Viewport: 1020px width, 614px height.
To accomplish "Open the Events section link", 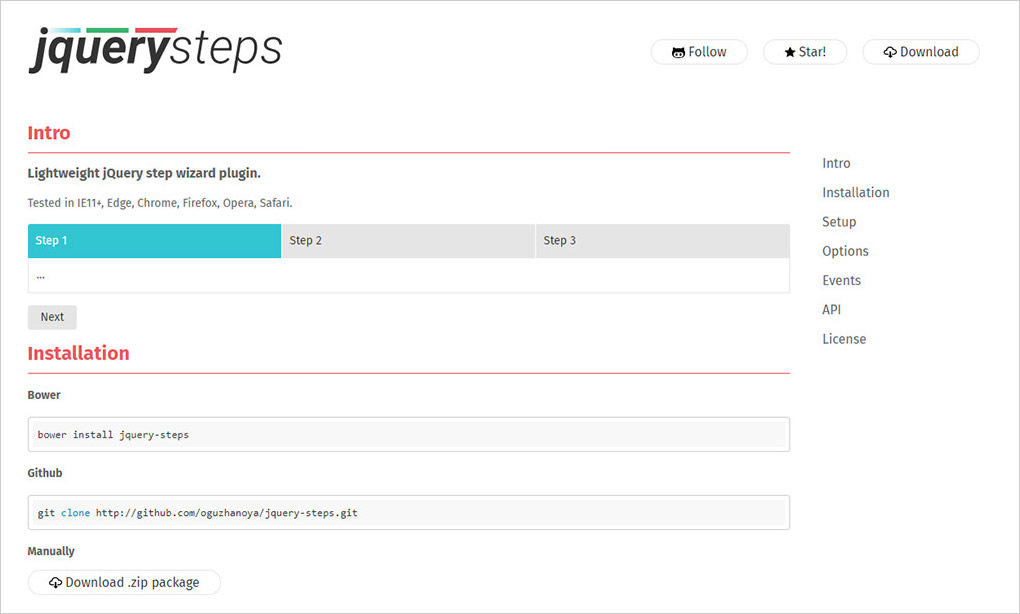I will pyautogui.click(x=841, y=280).
